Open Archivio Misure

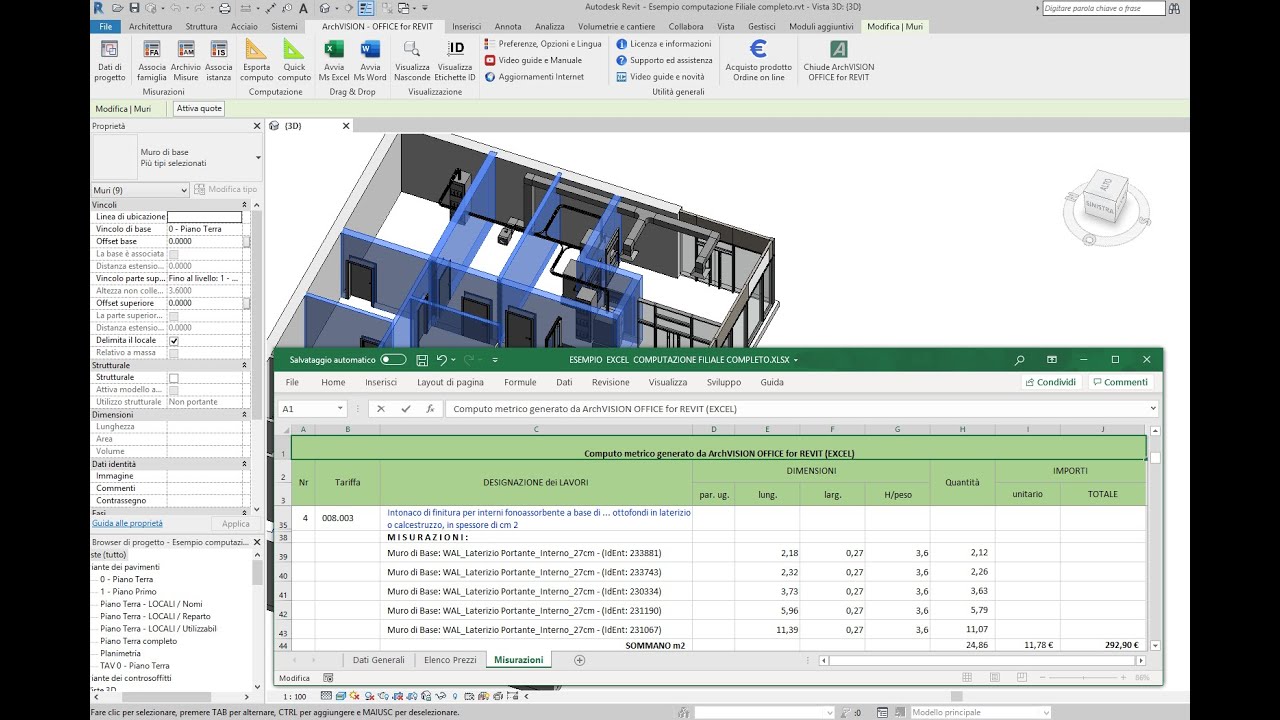click(186, 60)
